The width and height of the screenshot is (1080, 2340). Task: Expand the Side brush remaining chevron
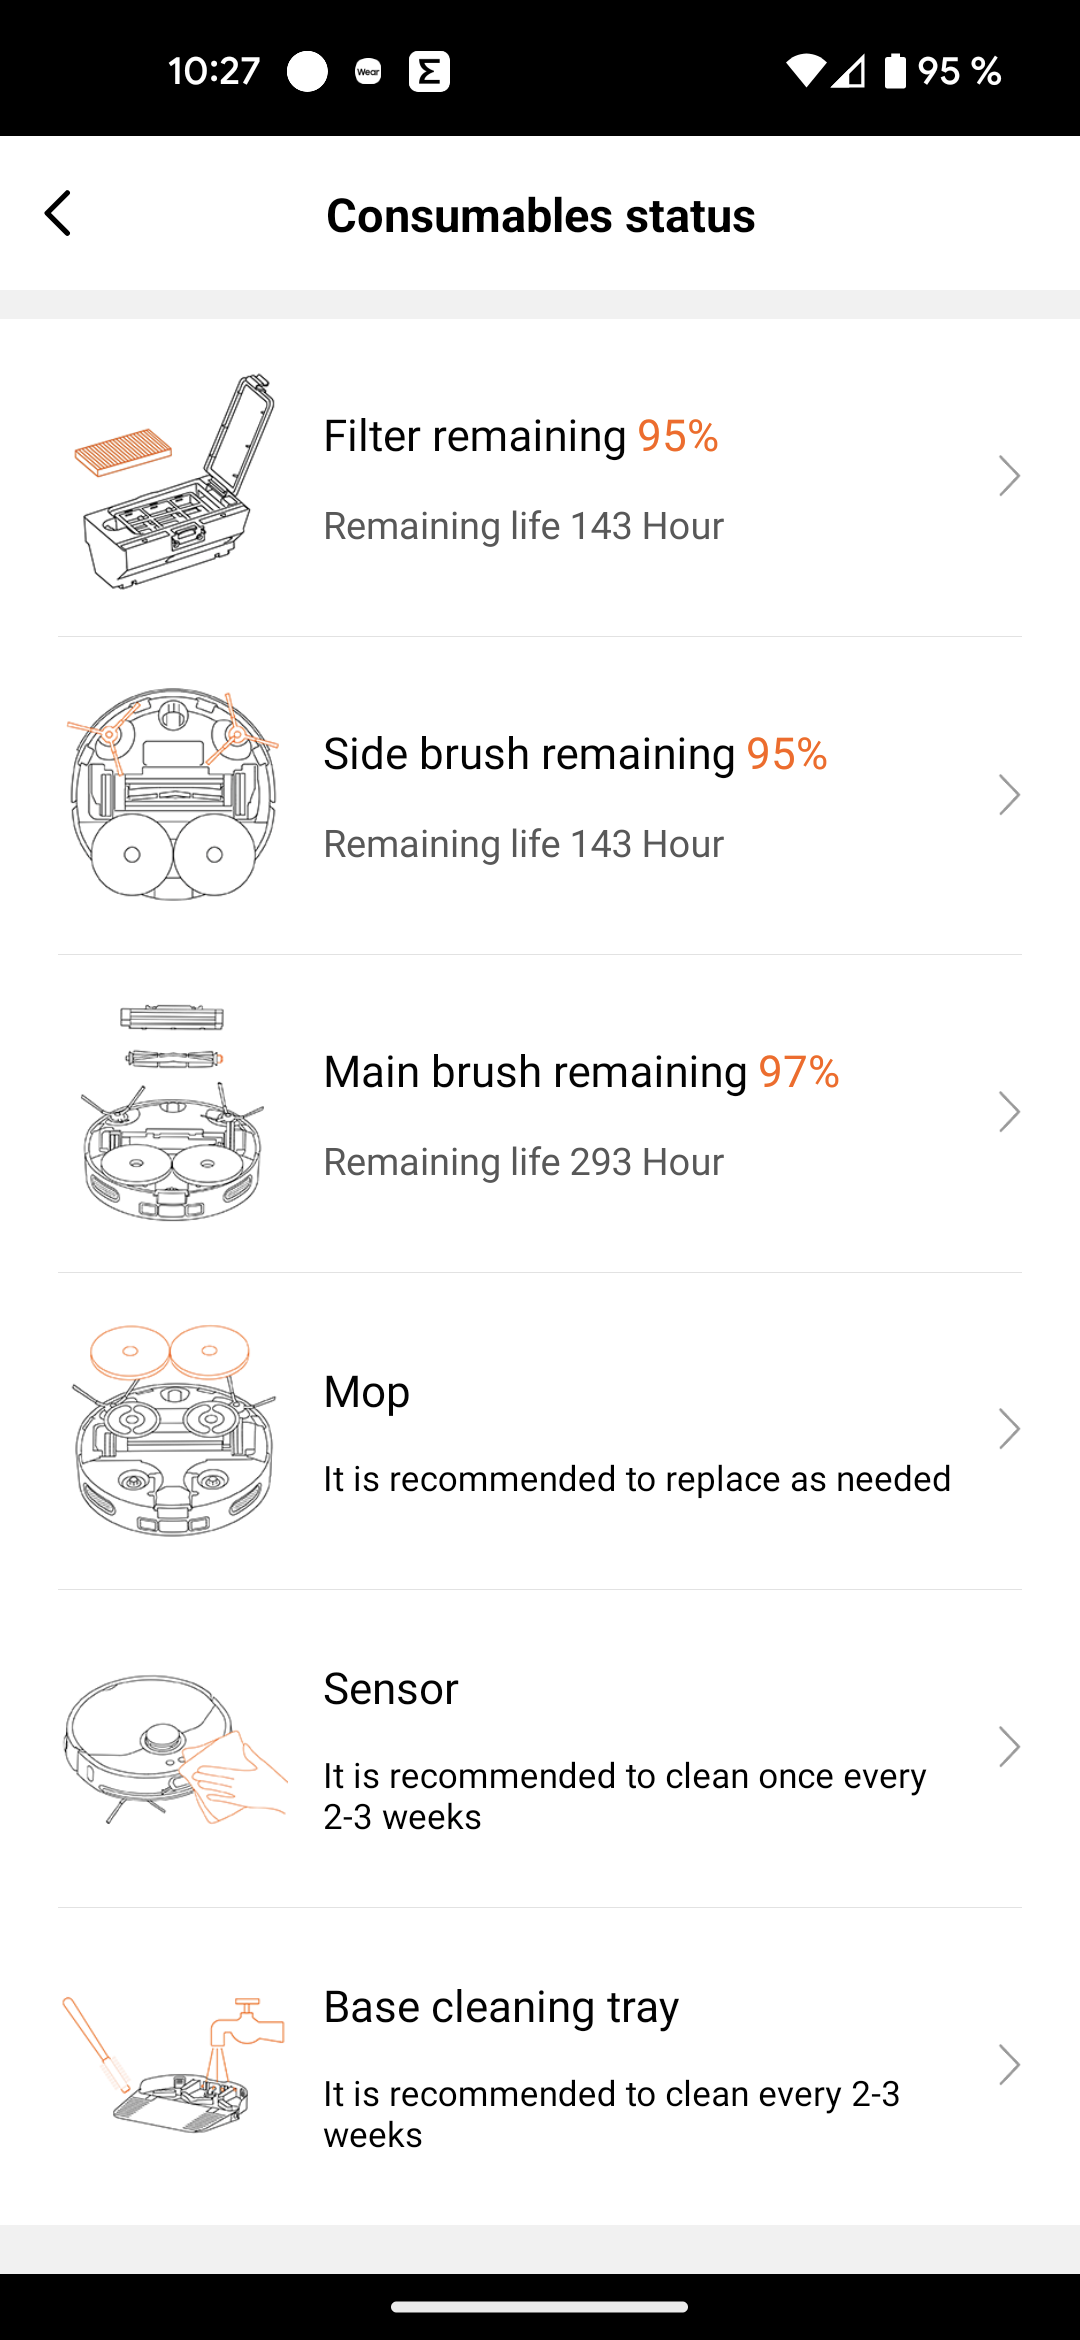pos(1009,795)
